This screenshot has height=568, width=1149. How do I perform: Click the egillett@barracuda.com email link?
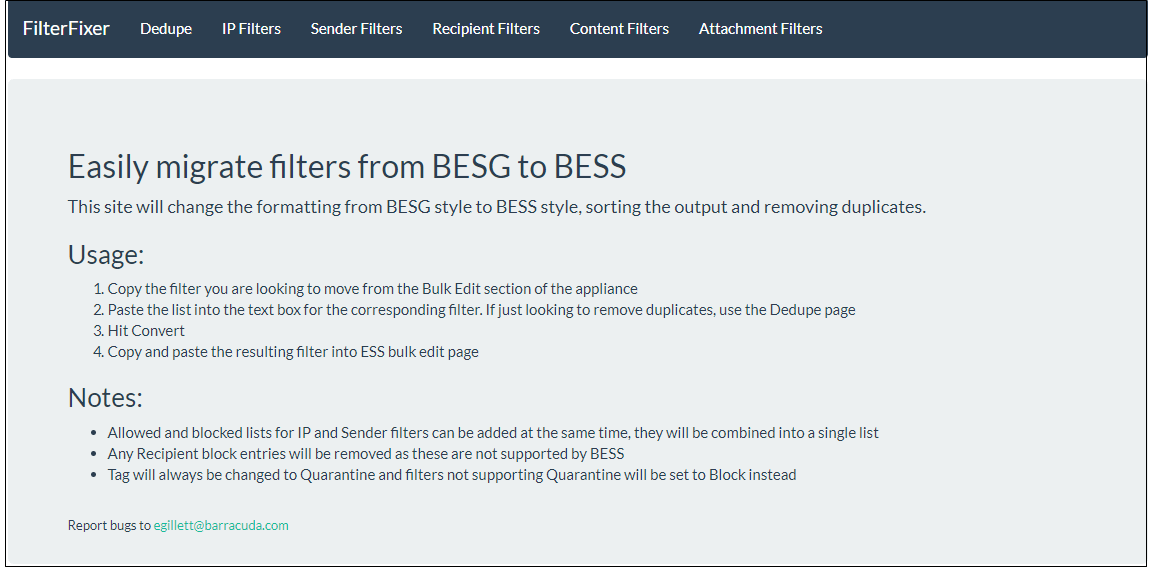pyautogui.click(x=221, y=525)
